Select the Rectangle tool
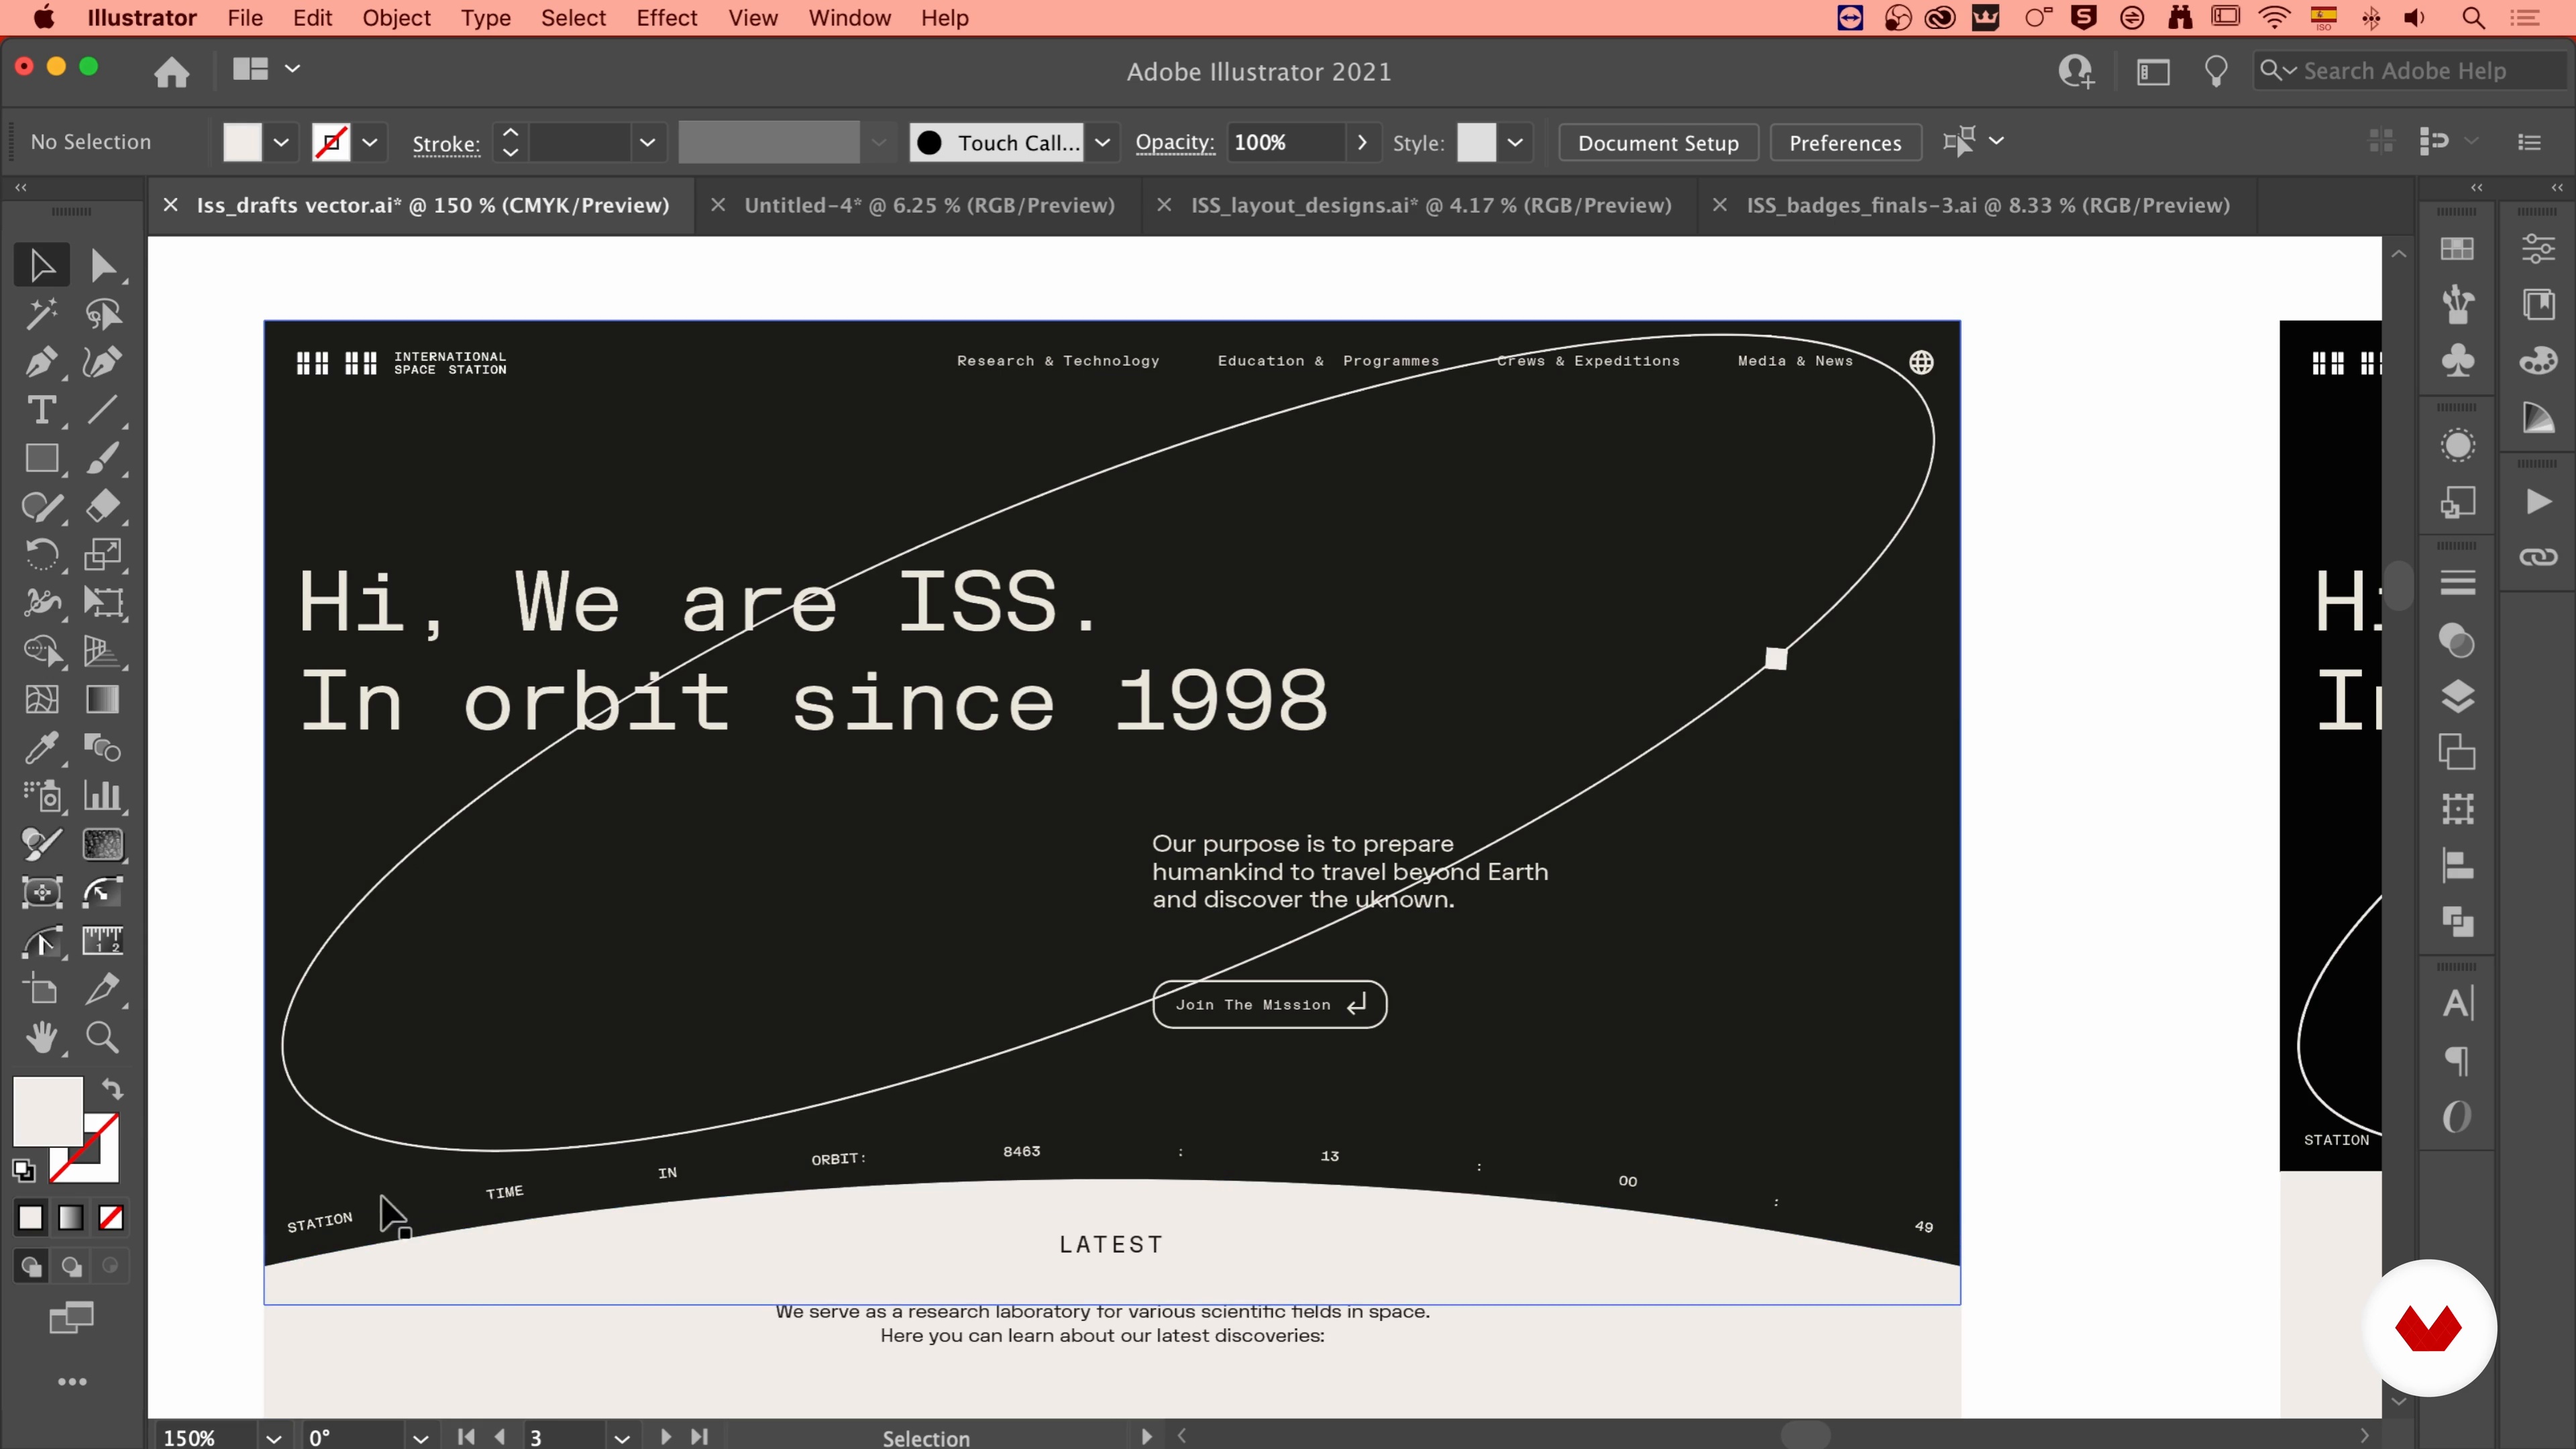 (x=41, y=458)
